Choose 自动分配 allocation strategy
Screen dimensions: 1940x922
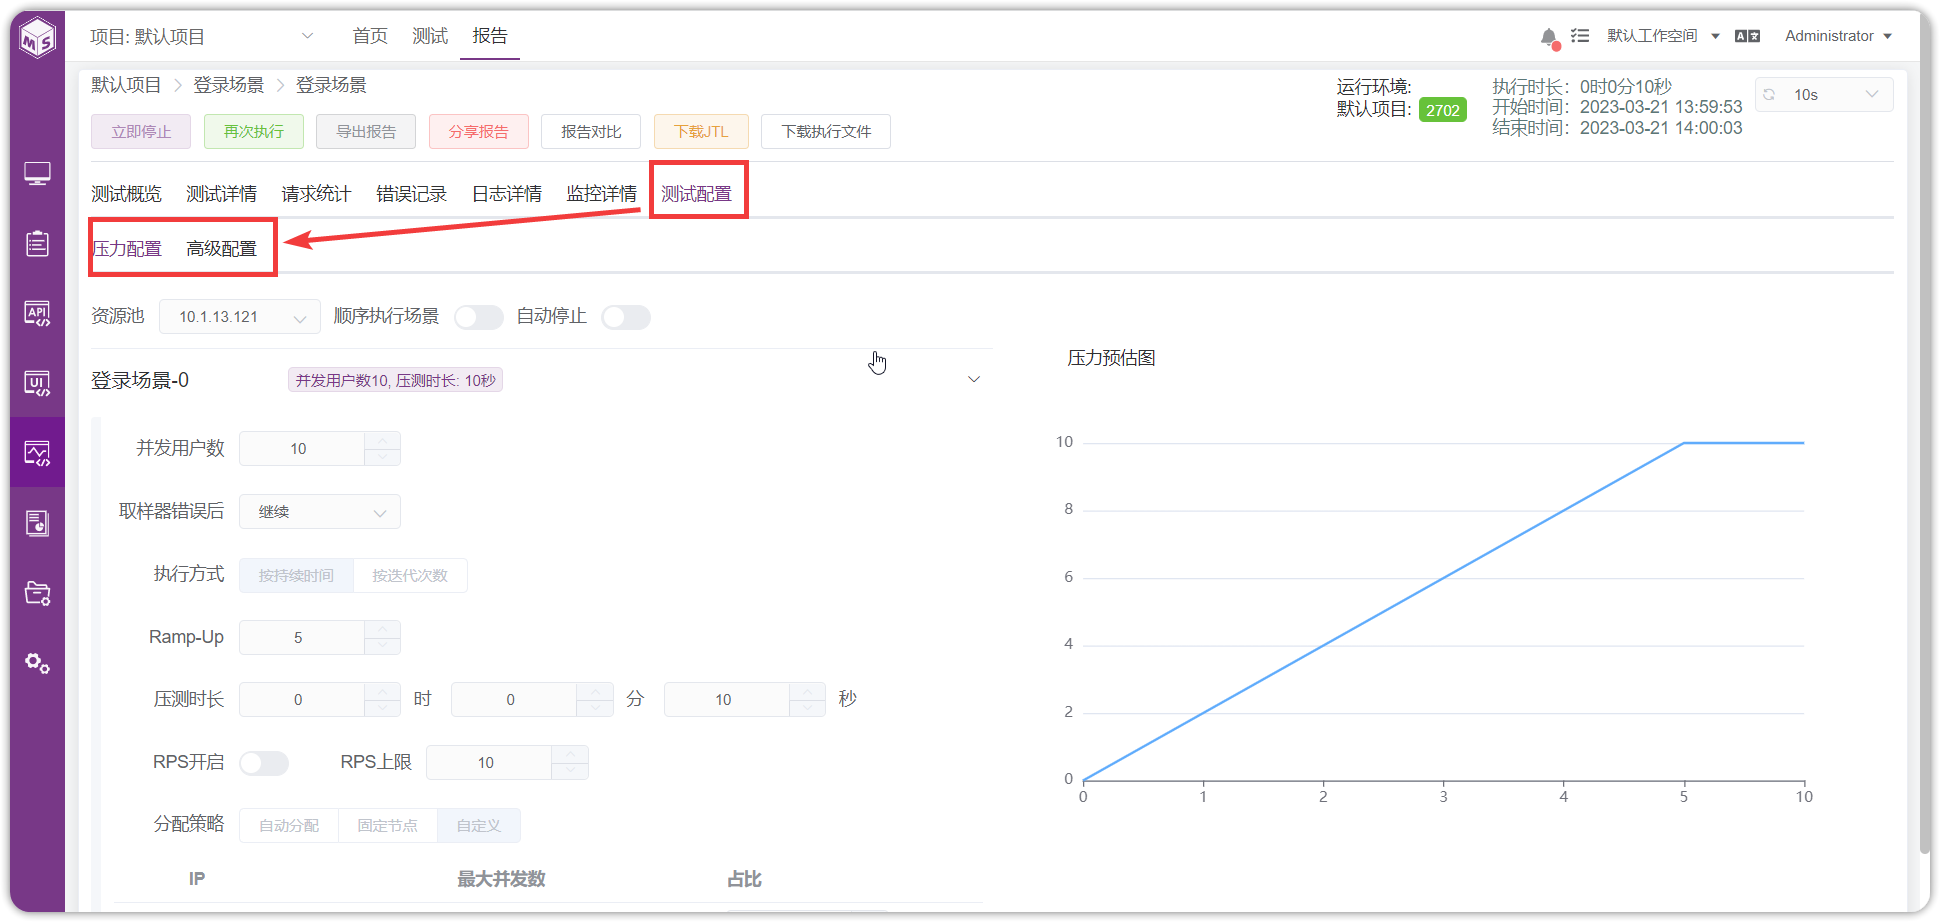pos(289,825)
